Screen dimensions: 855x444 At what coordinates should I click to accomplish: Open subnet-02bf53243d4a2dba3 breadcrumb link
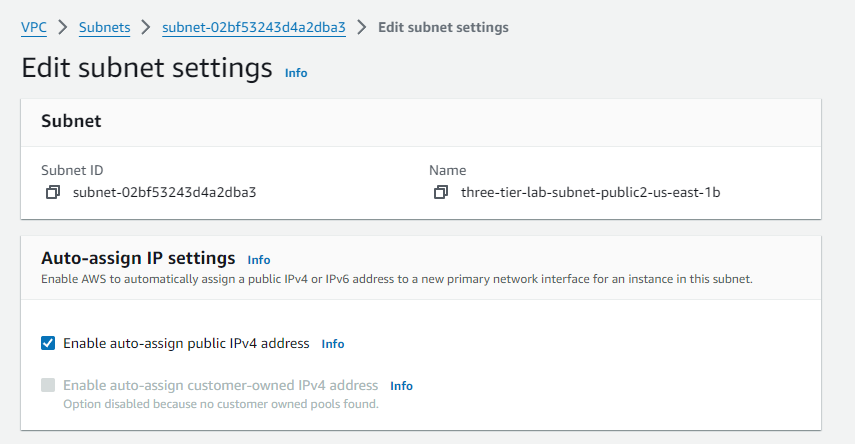pos(254,27)
